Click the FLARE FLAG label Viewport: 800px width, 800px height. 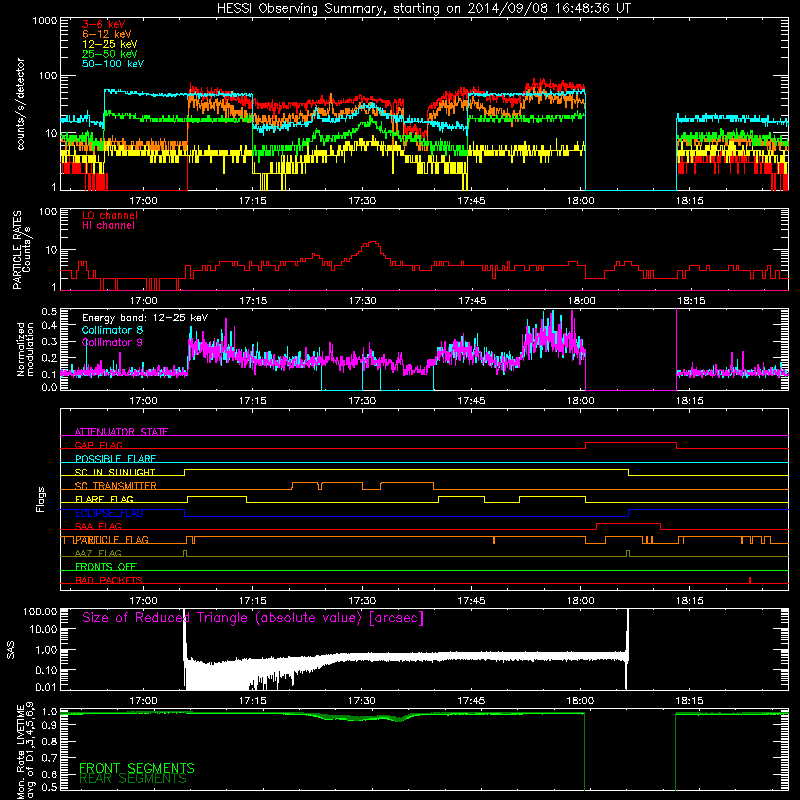[104, 499]
